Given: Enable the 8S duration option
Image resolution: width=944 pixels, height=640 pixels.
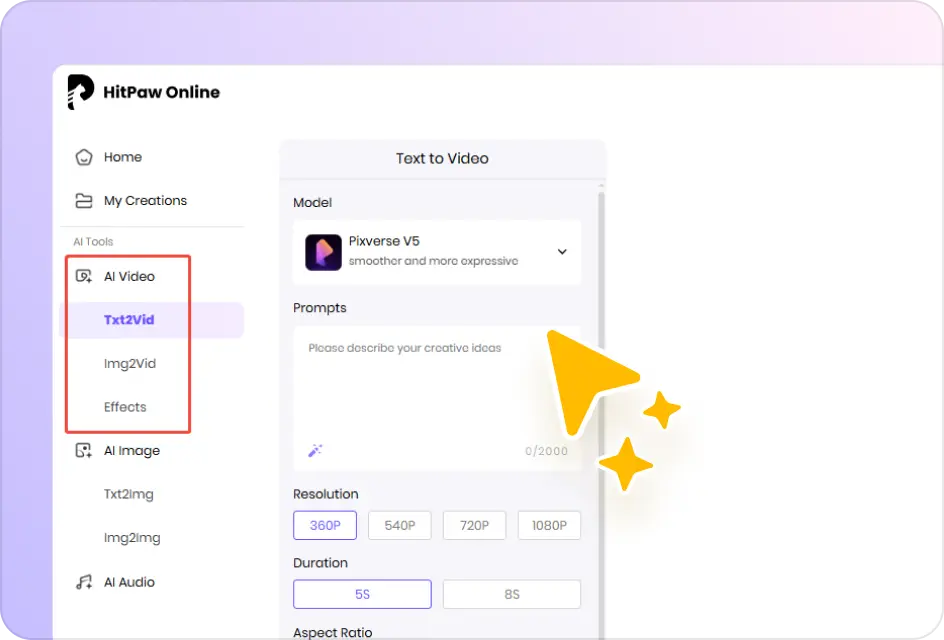Looking at the screenshot, I should (511, 593).
